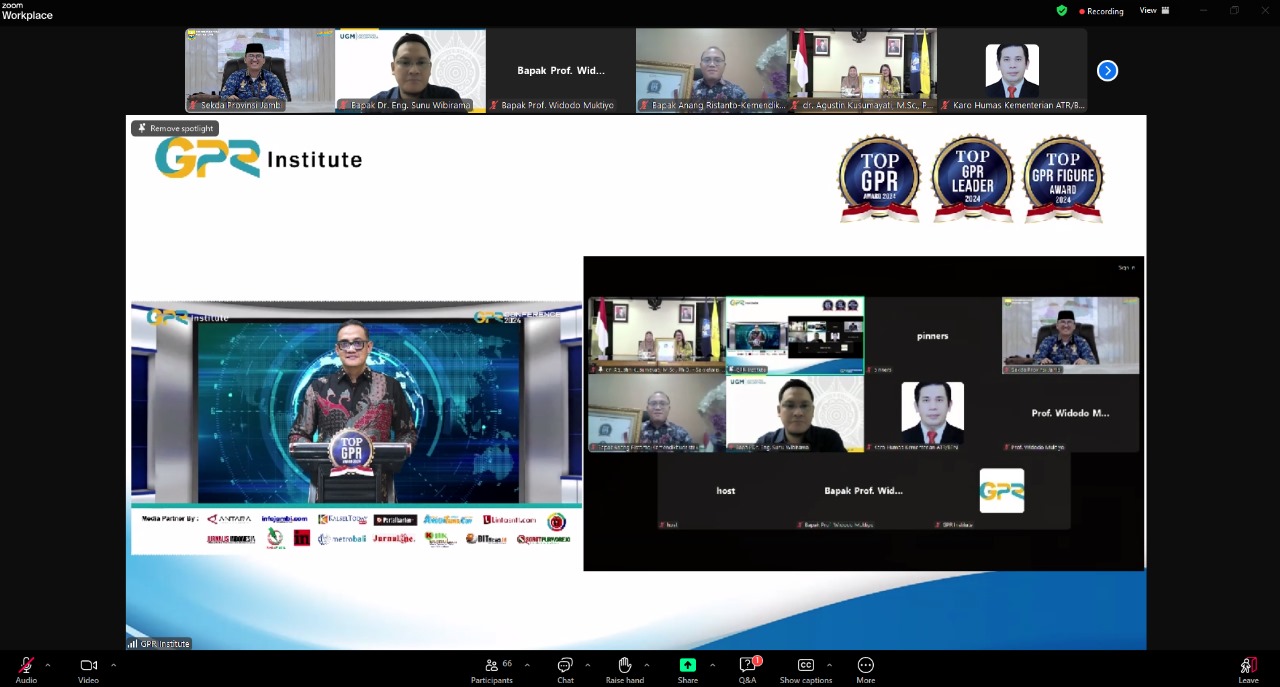Open the More options menu
The width and height of the screenshot is (1280, 687).
click(x=865, y=666)
